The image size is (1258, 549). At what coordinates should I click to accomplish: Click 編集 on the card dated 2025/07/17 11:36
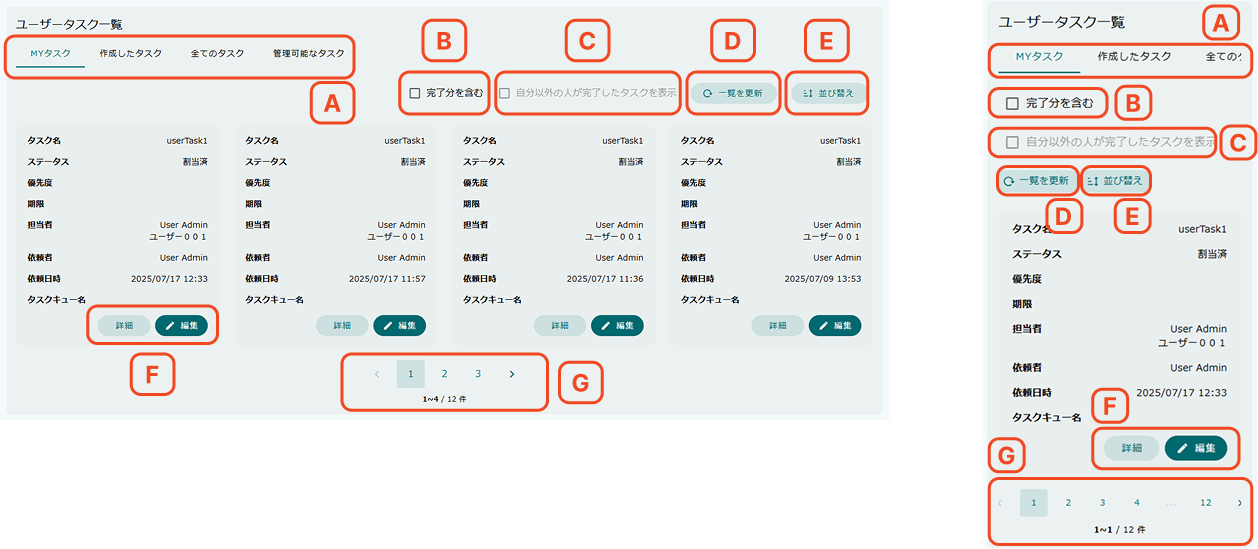coord(617,325)
